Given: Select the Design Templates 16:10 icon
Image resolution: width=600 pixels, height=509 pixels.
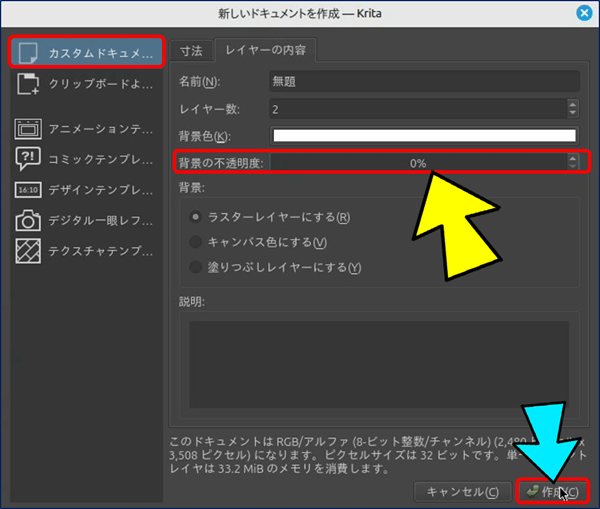Looking at the screenshot, I should (28, 190).
